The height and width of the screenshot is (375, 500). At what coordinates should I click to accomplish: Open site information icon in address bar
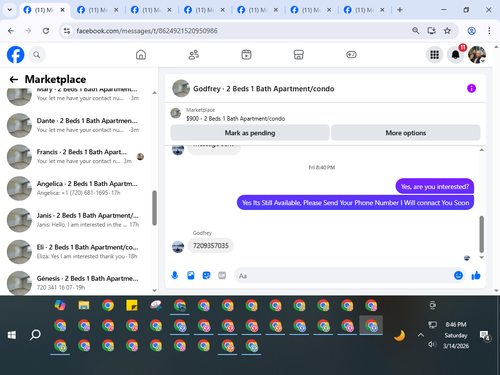point(67,31)
